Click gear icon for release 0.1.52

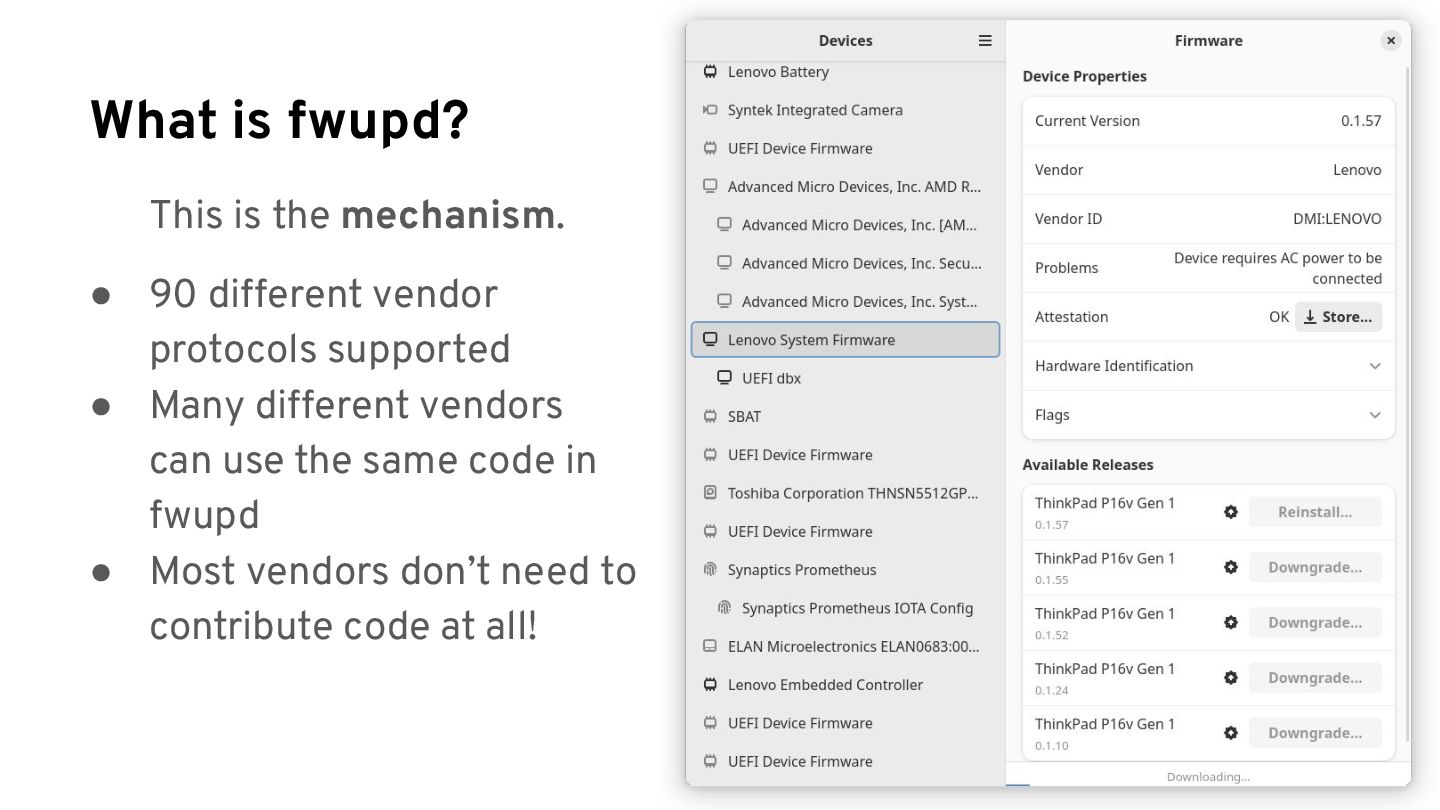[x=1231, y=622]
